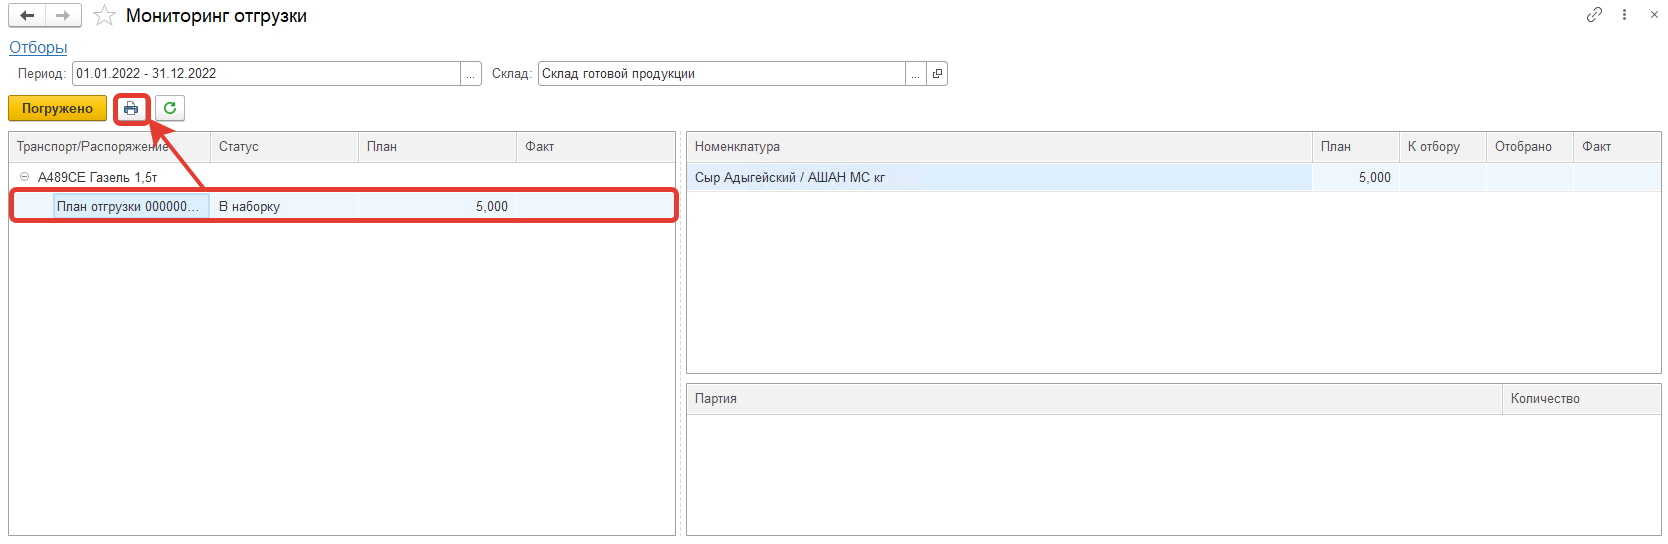Copy link using the chain icon
The image size is (1668, 544).
point(1594,15)
